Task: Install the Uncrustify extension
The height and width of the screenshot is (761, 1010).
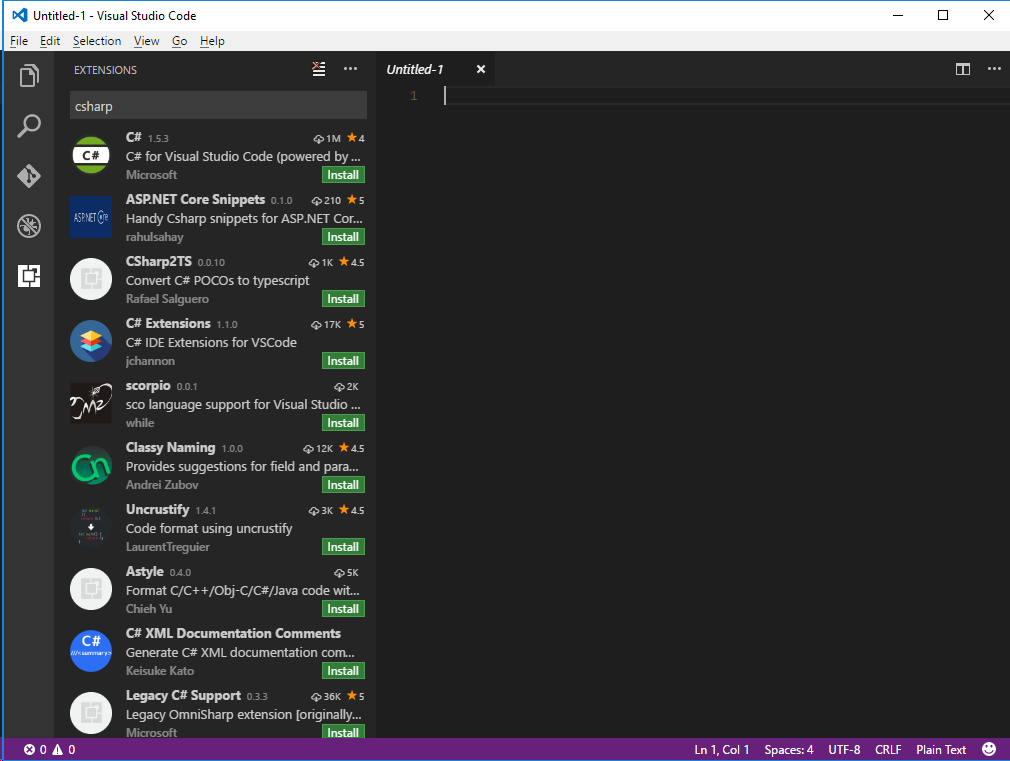Action: [343, 546]
